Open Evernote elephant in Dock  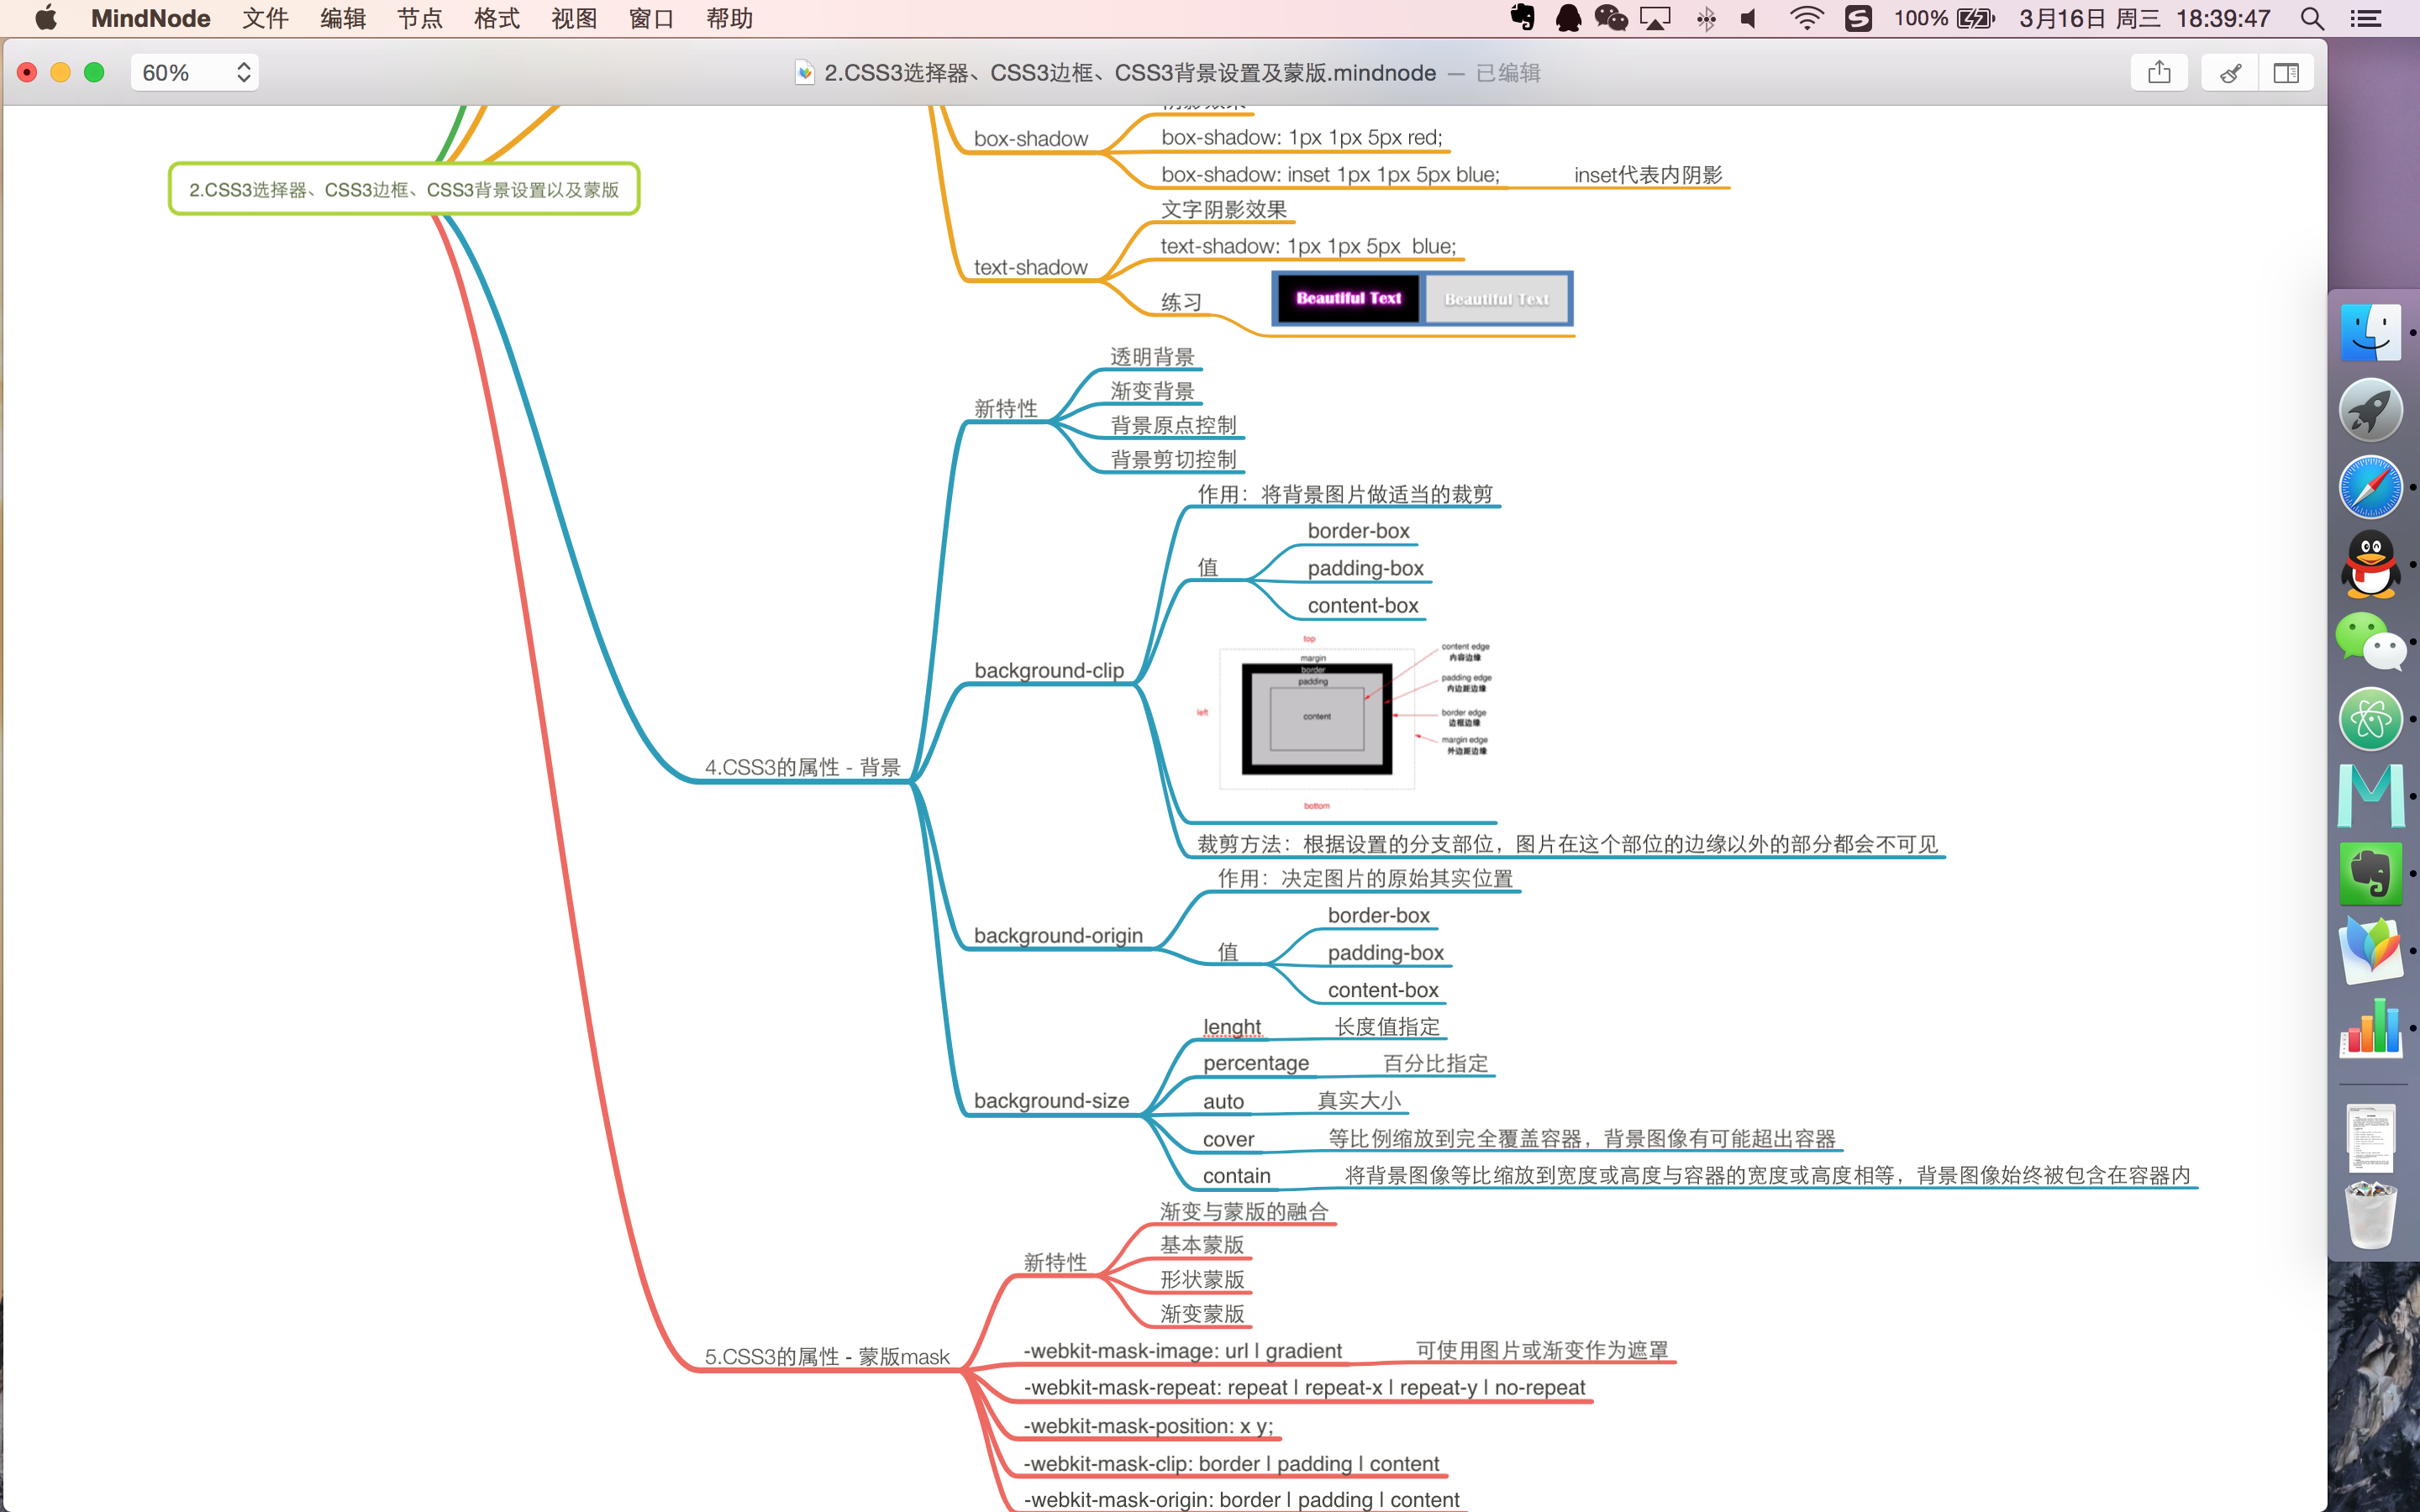pos(2370,873)
